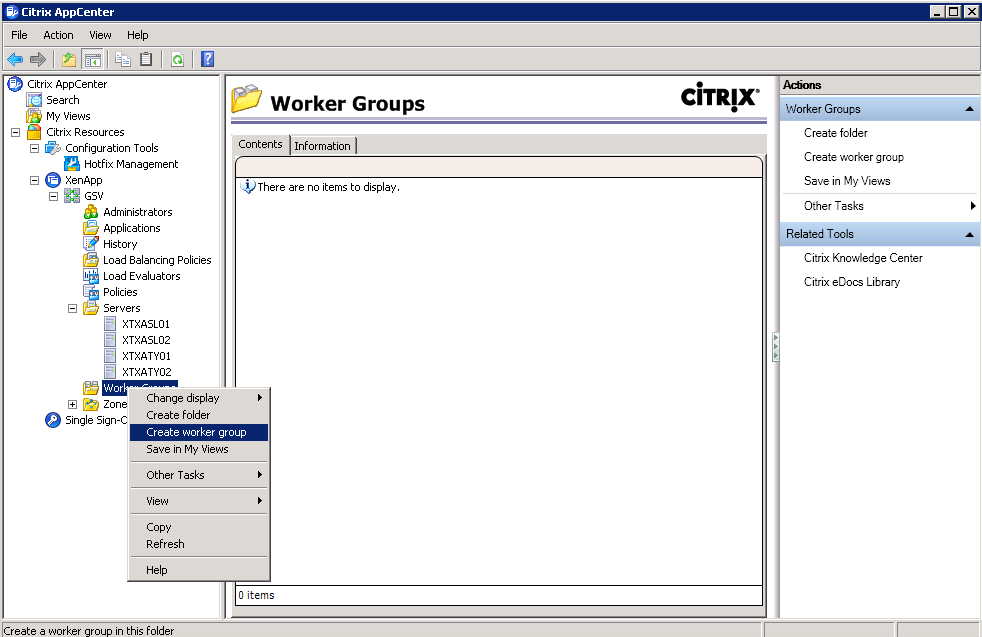Open Citrix Knowledge Center link
Viewport: 982px width, 637px height.
pos(863,258)
